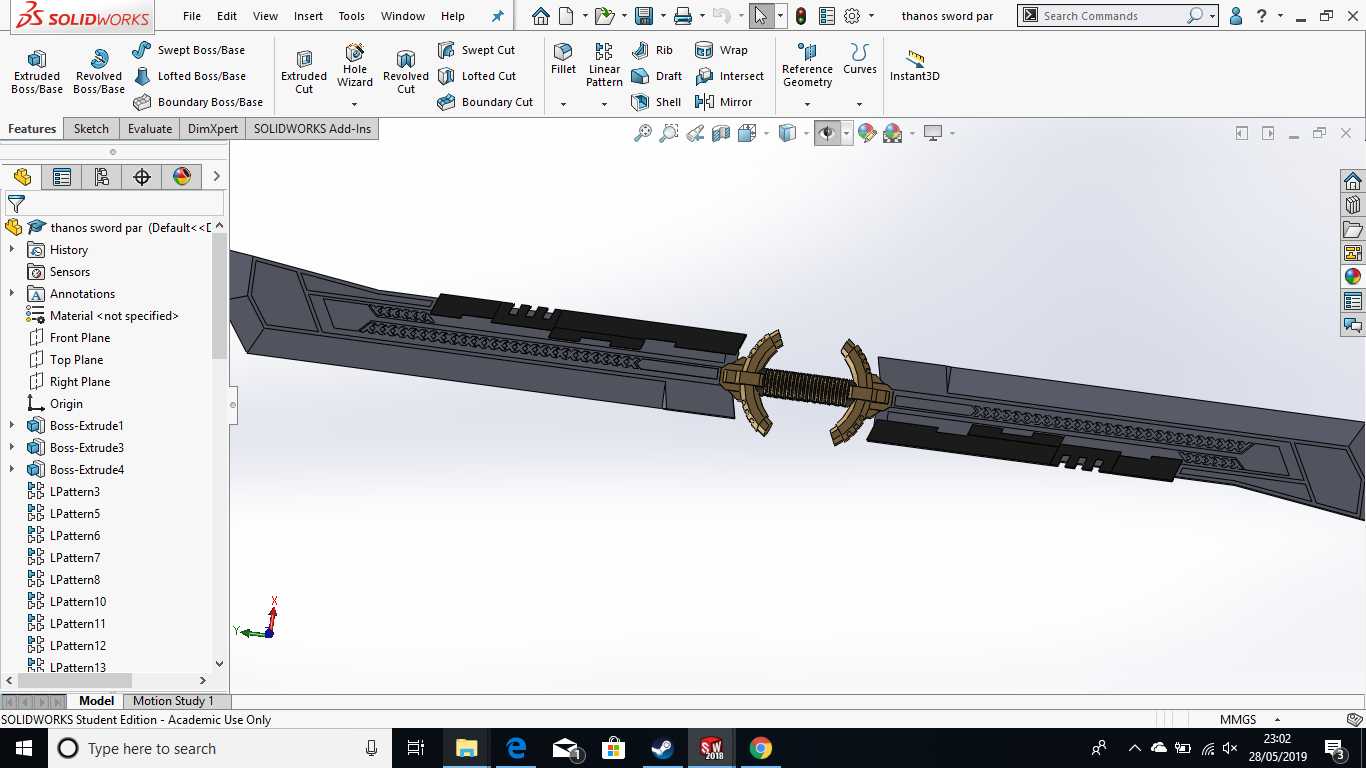Choose the Swept Boss/Base feature
This screenshot has width=1366, height=768.
click(x=189, y=50)
